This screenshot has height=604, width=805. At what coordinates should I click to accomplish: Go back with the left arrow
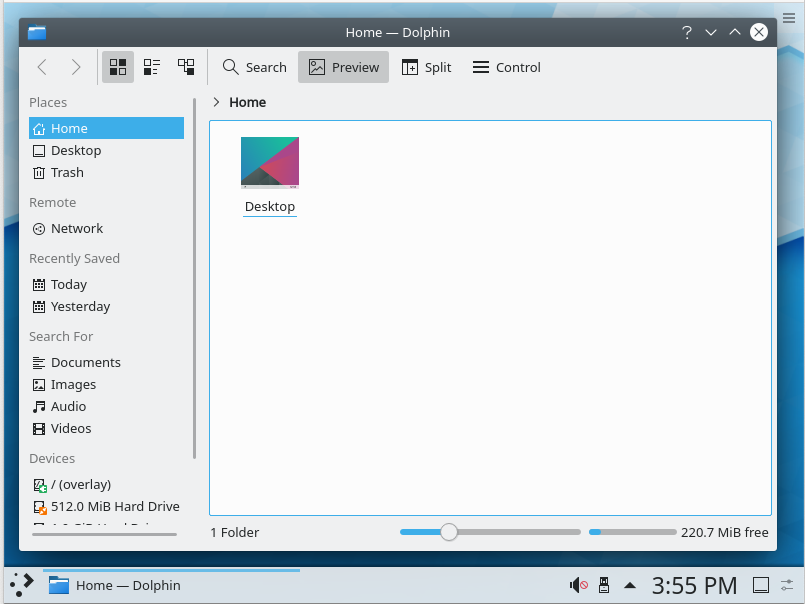tap(42, 67)
